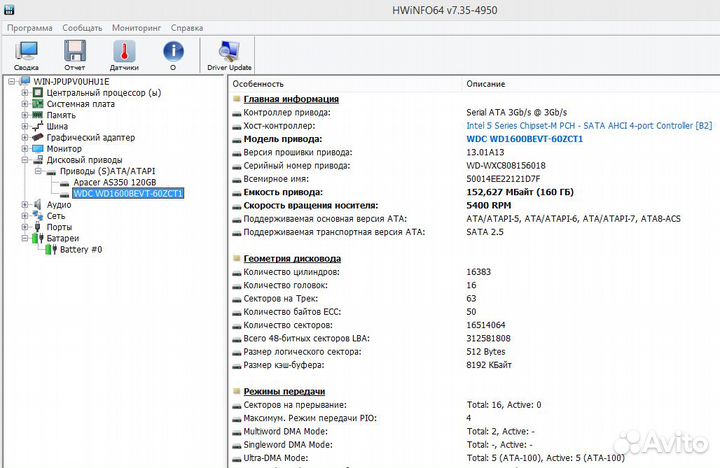Image resolution: width=720 pixels, height=468 pixels.
Task: Expand the Центральный процессор node
Action: (25, 93)
